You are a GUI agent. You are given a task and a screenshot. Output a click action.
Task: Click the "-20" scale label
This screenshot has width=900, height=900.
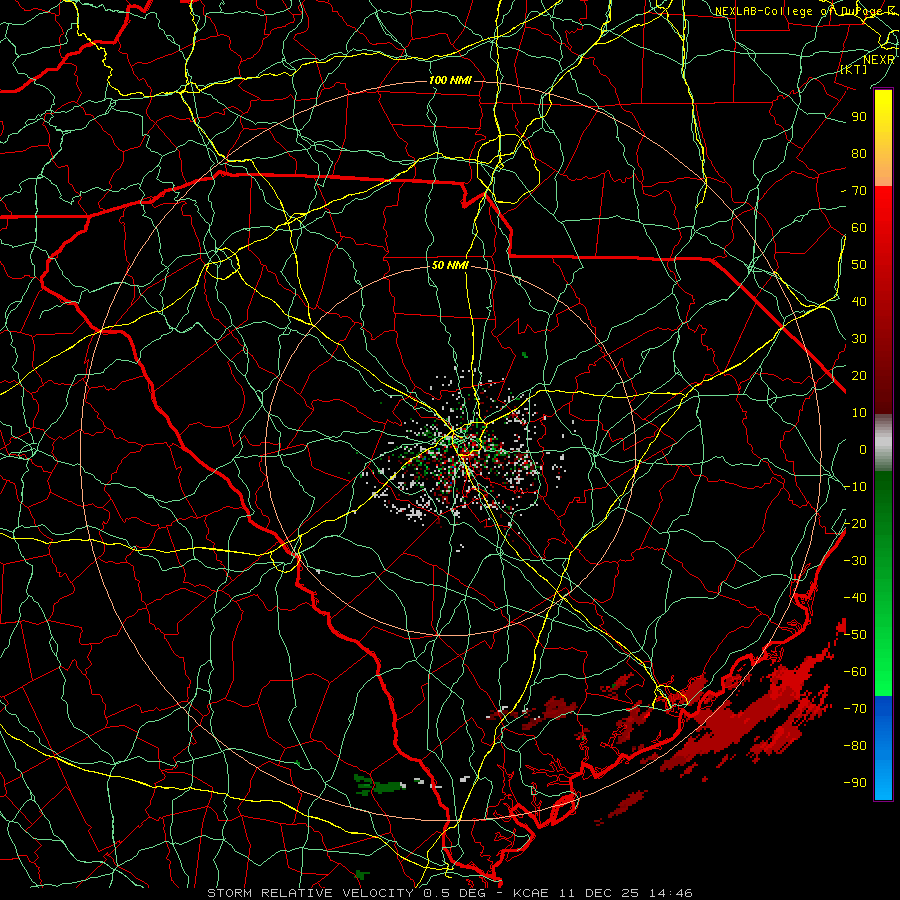coord(855,523)
